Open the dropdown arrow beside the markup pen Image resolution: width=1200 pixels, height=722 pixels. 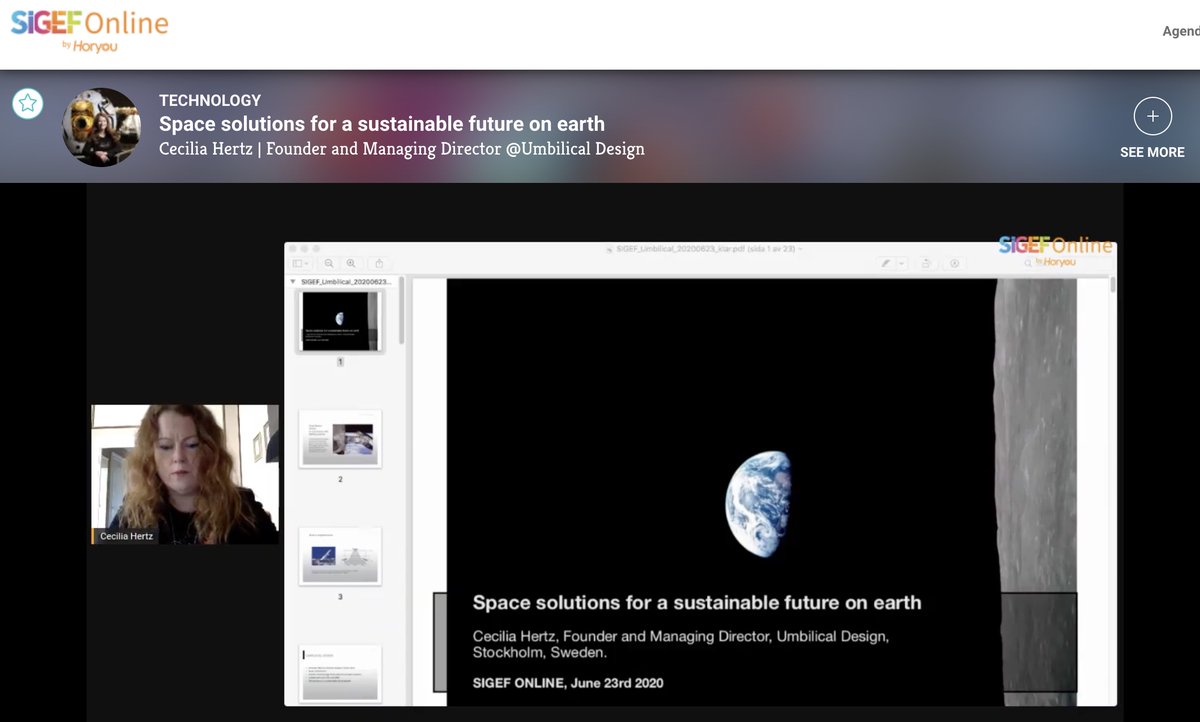[902, 263]
